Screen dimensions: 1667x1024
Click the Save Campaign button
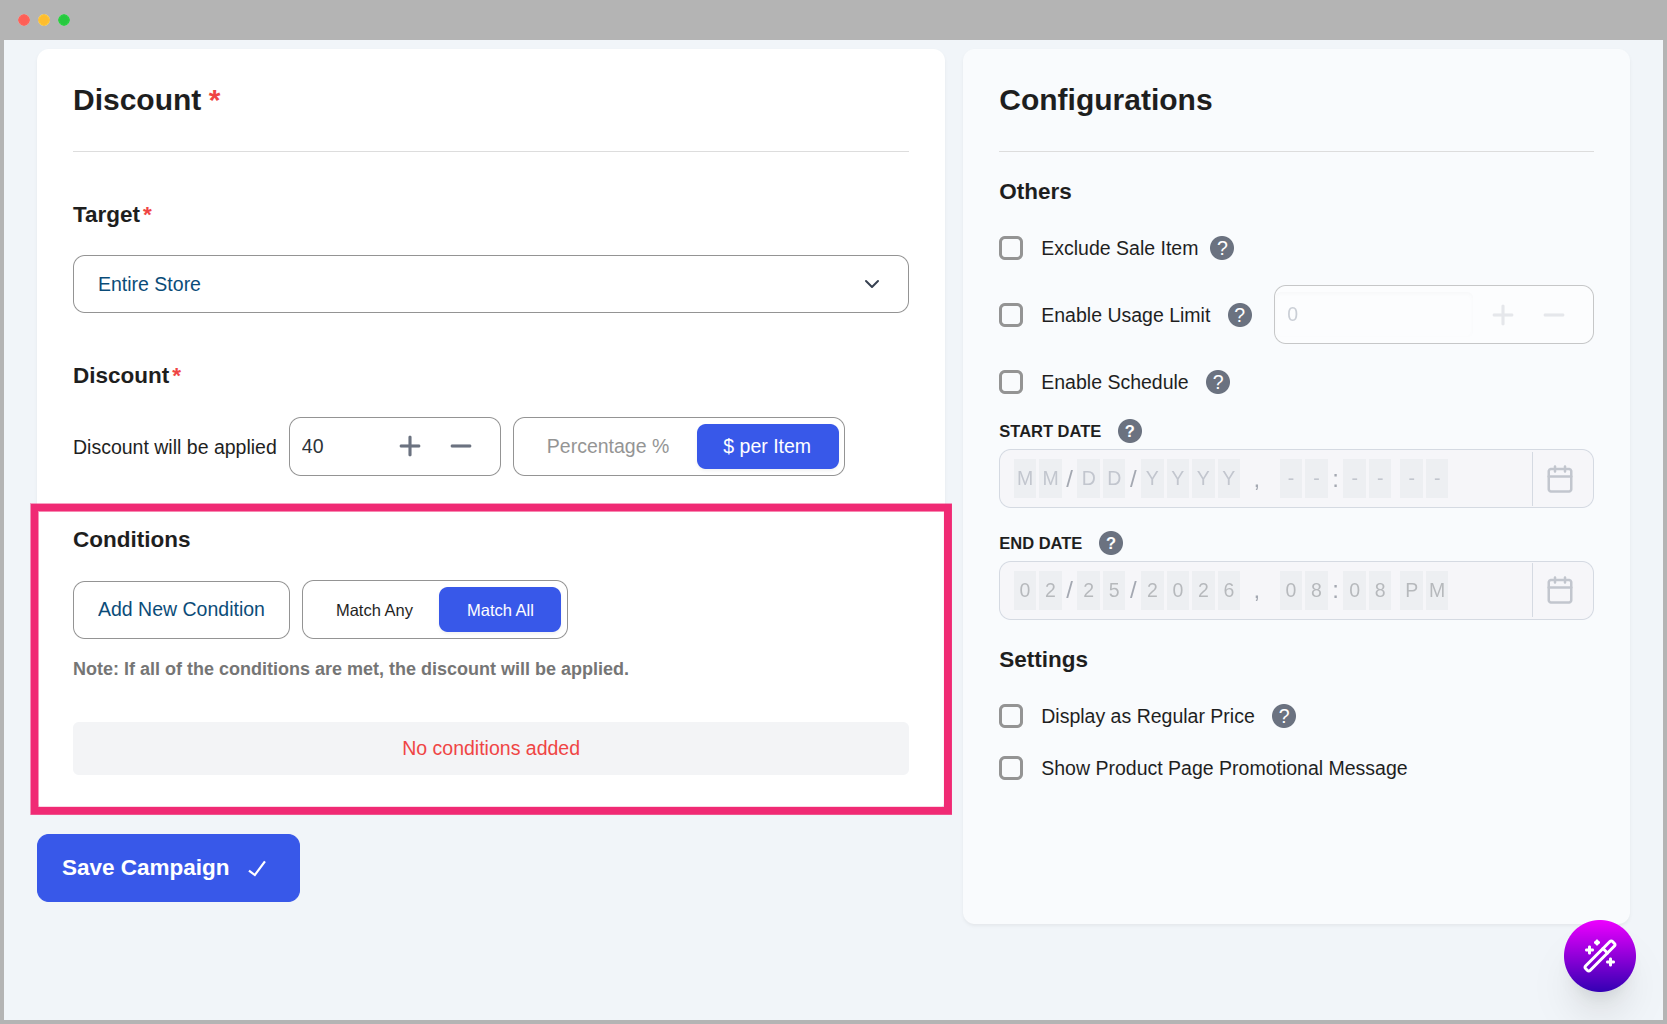[167, 867]
